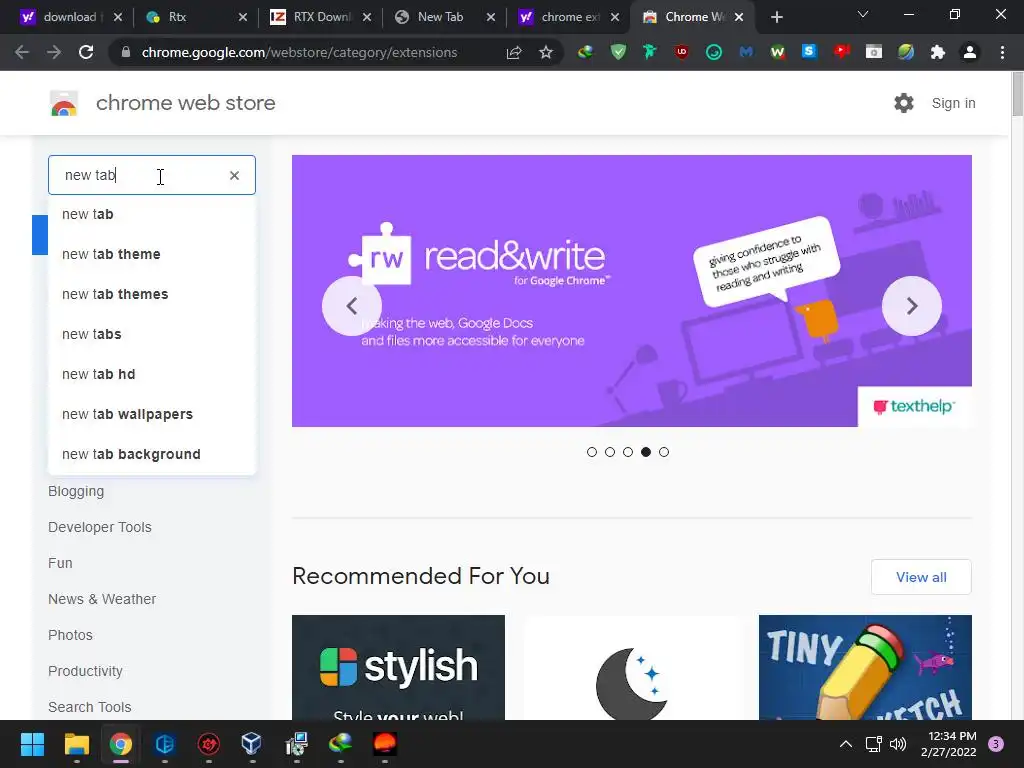
Task: Click the share page icon in address bar
Action: tap(514, 52)
